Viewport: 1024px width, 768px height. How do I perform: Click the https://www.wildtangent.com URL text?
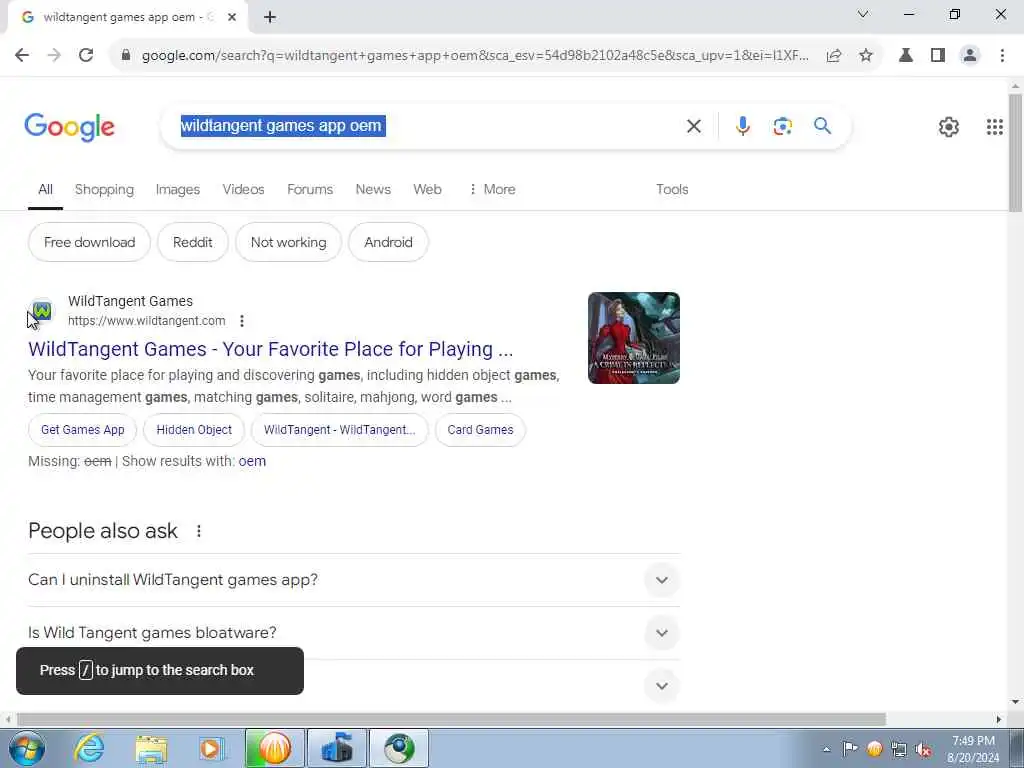(x=146, y=321)
